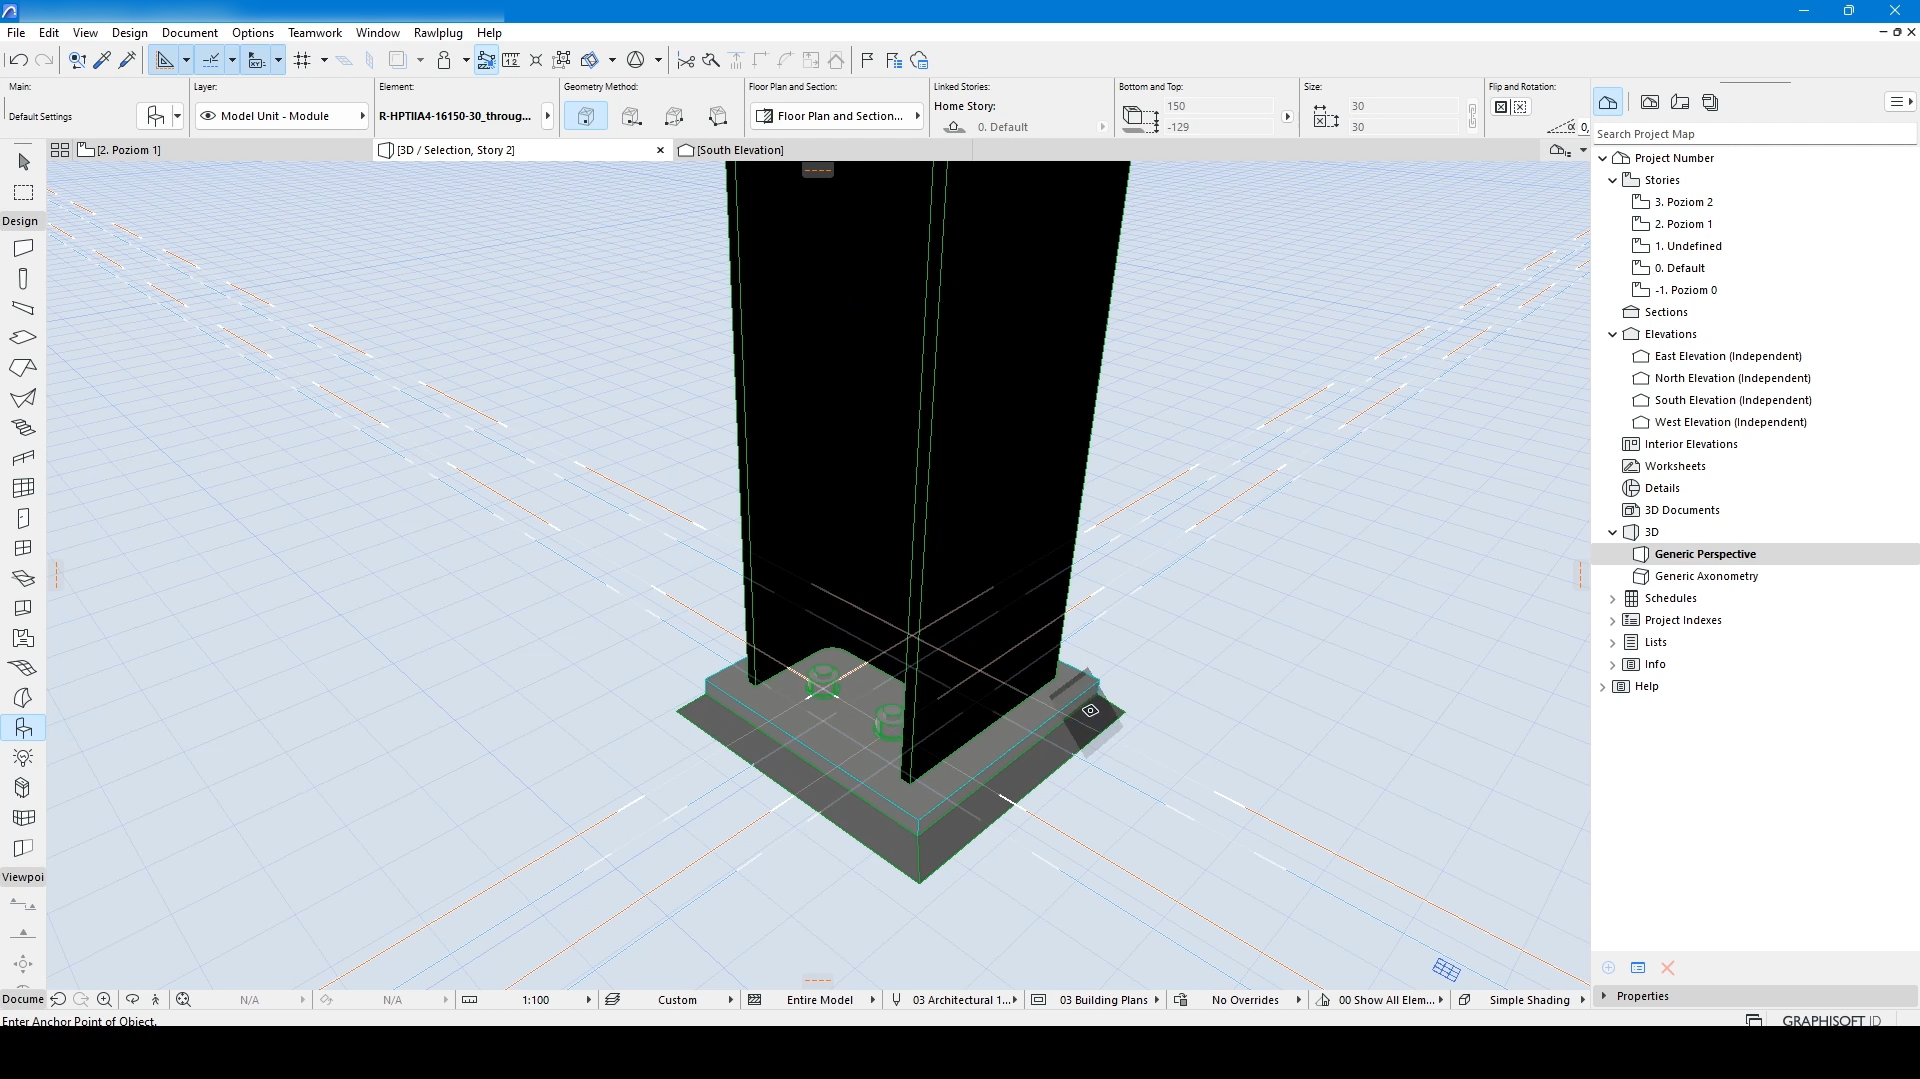Viewport: 1920px width, 1079px height.
Task: Click the Search Project Map field
Action: (1755, 134)
